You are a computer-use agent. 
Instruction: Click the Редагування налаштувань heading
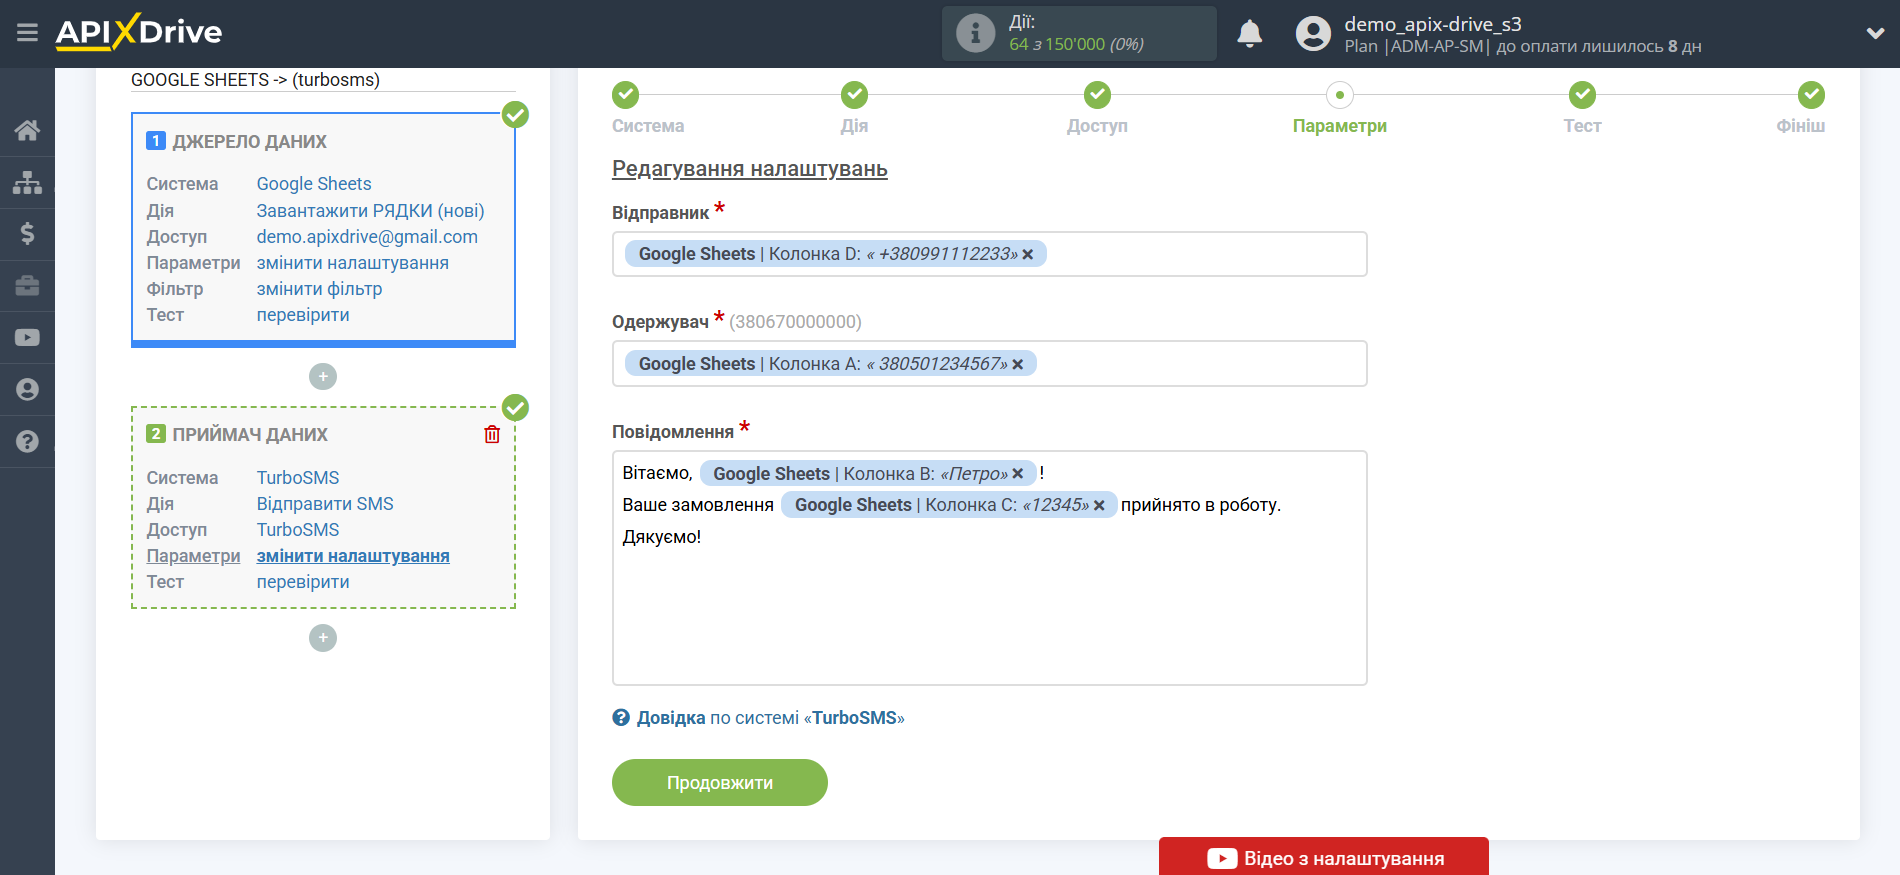click(750, 169)
